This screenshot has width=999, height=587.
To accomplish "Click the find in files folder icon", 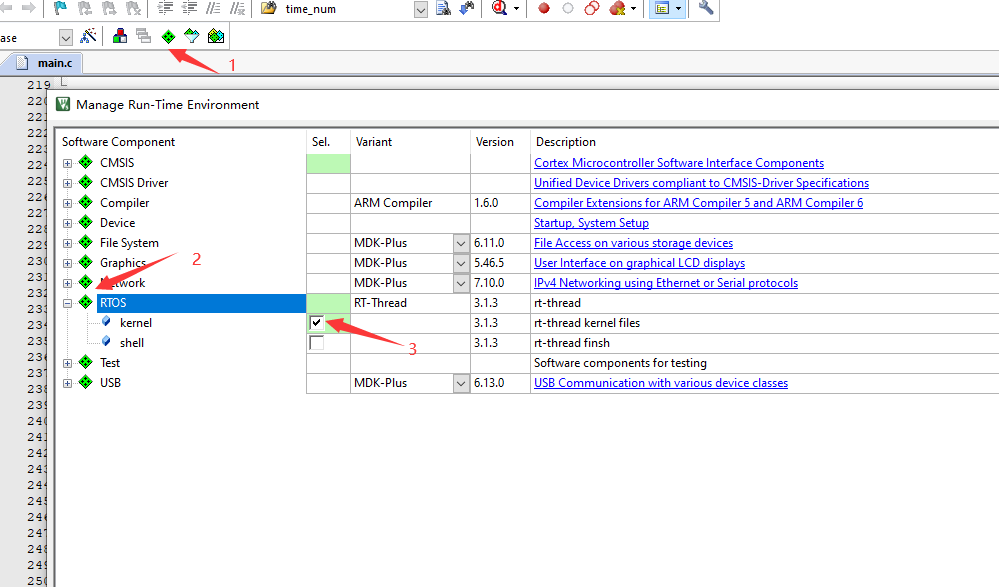I will tap(269, 8).
